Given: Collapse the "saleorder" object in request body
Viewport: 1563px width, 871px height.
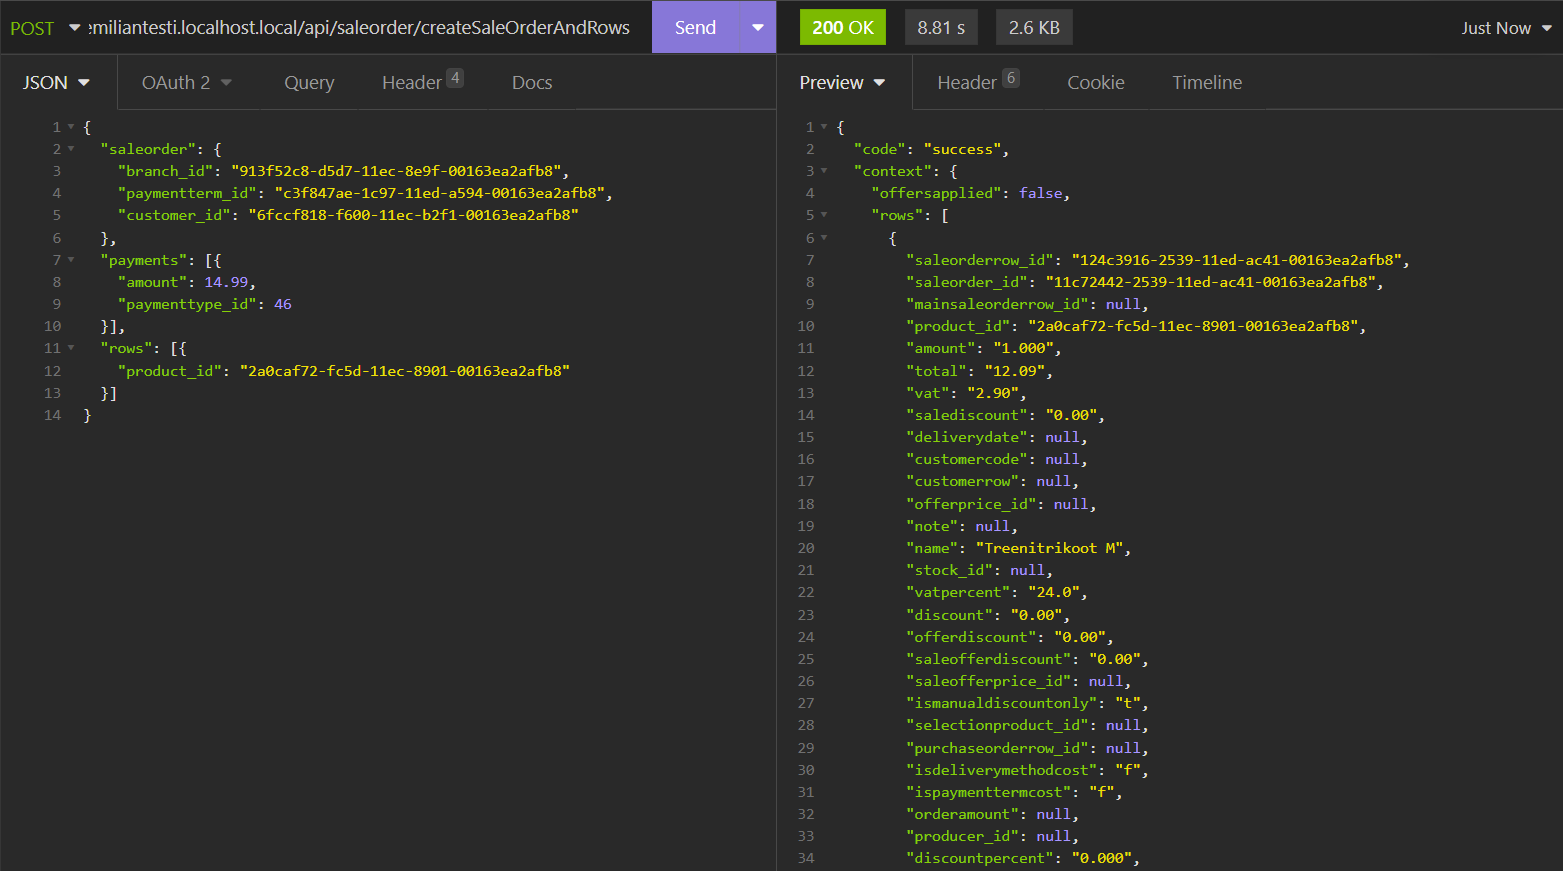Looking at the screenshot, I should 71,149.
